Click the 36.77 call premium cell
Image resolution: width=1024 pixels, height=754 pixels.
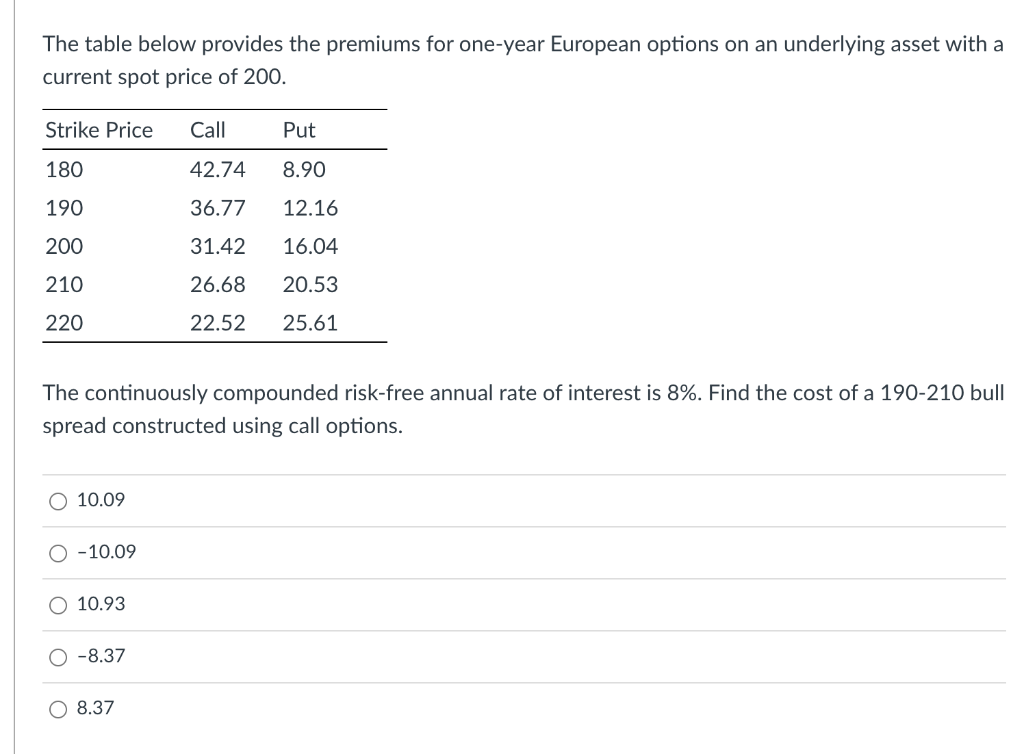217,208
